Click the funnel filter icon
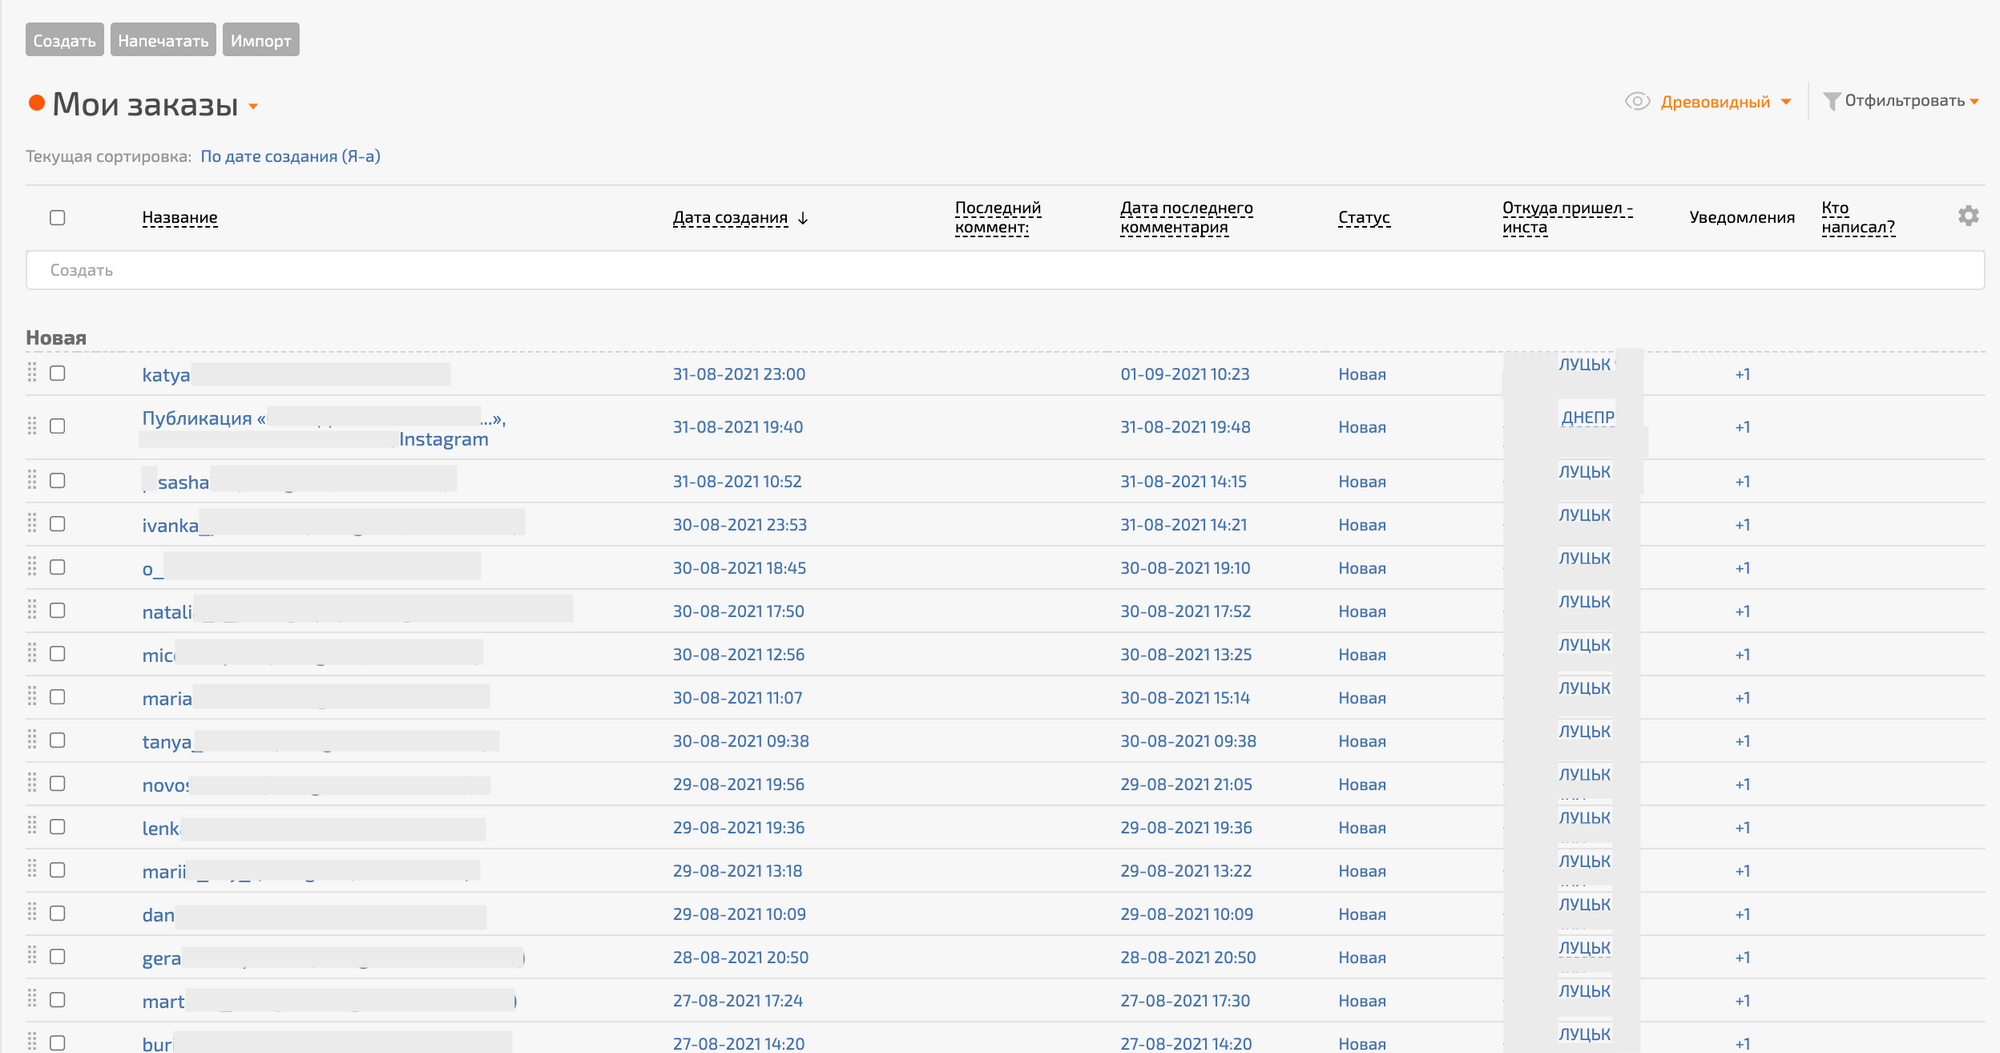The image size is (2000, 1053). (1831, 101)
